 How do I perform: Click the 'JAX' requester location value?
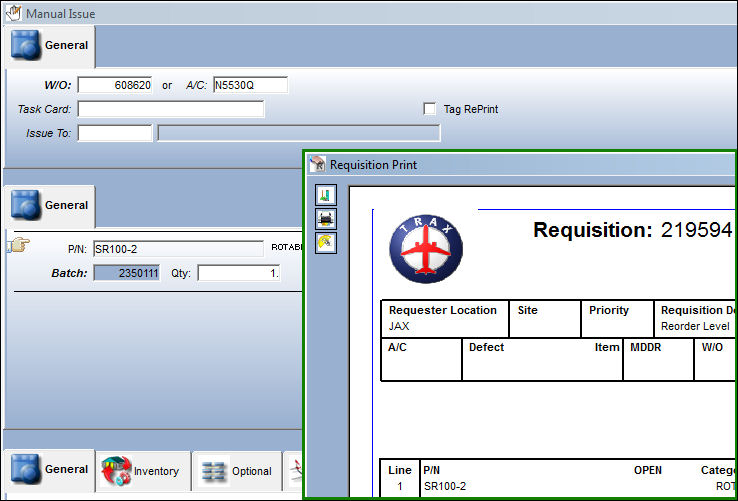[x=399, y=326]
